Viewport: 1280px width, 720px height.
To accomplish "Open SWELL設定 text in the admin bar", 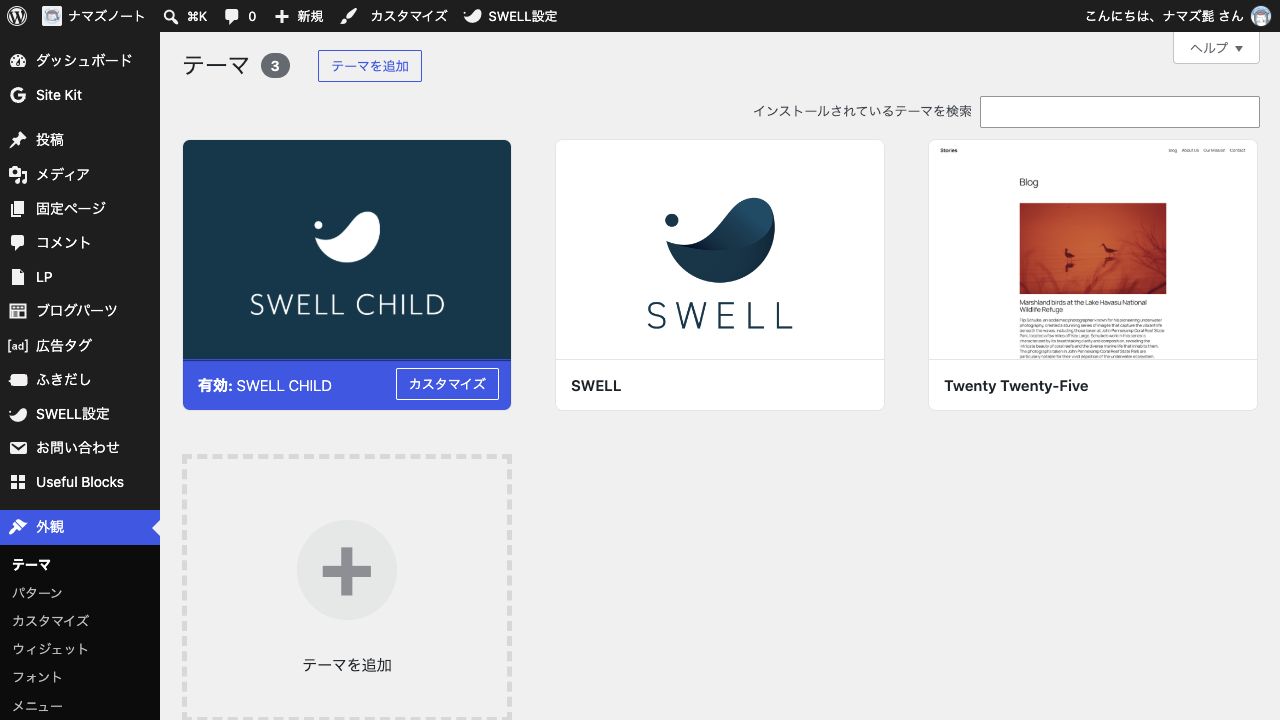I will 523,16.
